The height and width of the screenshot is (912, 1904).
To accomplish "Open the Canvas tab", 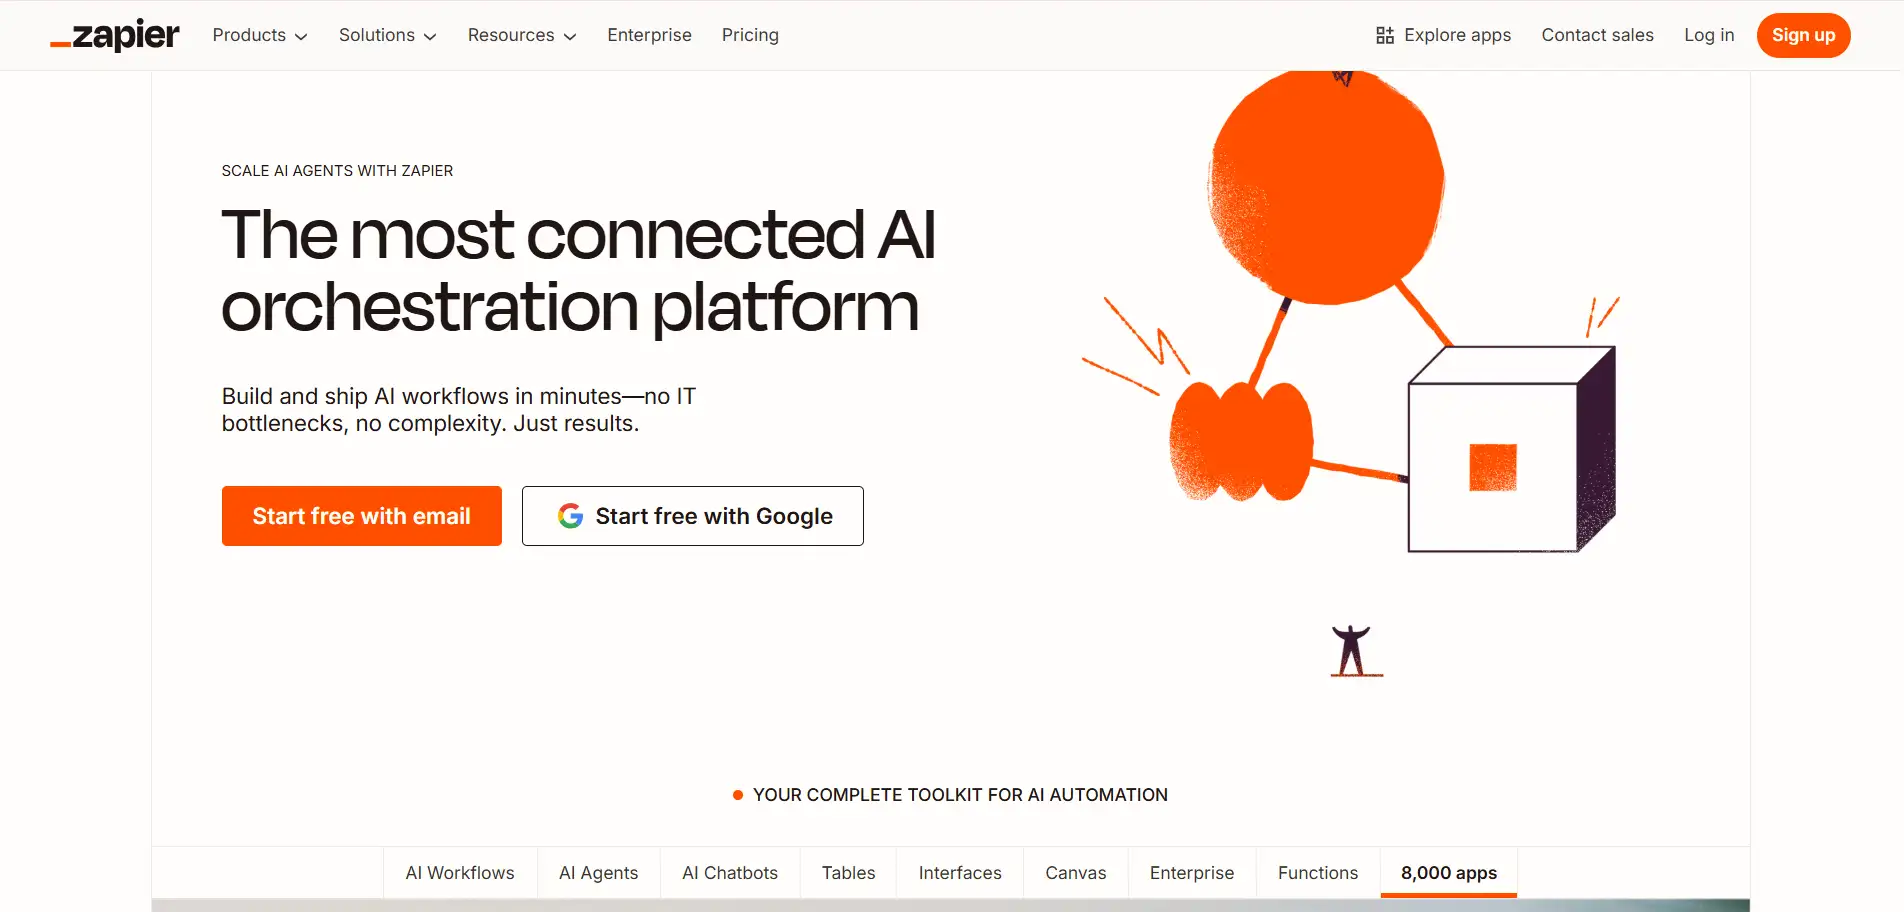I will click(x=1075, y=872).
